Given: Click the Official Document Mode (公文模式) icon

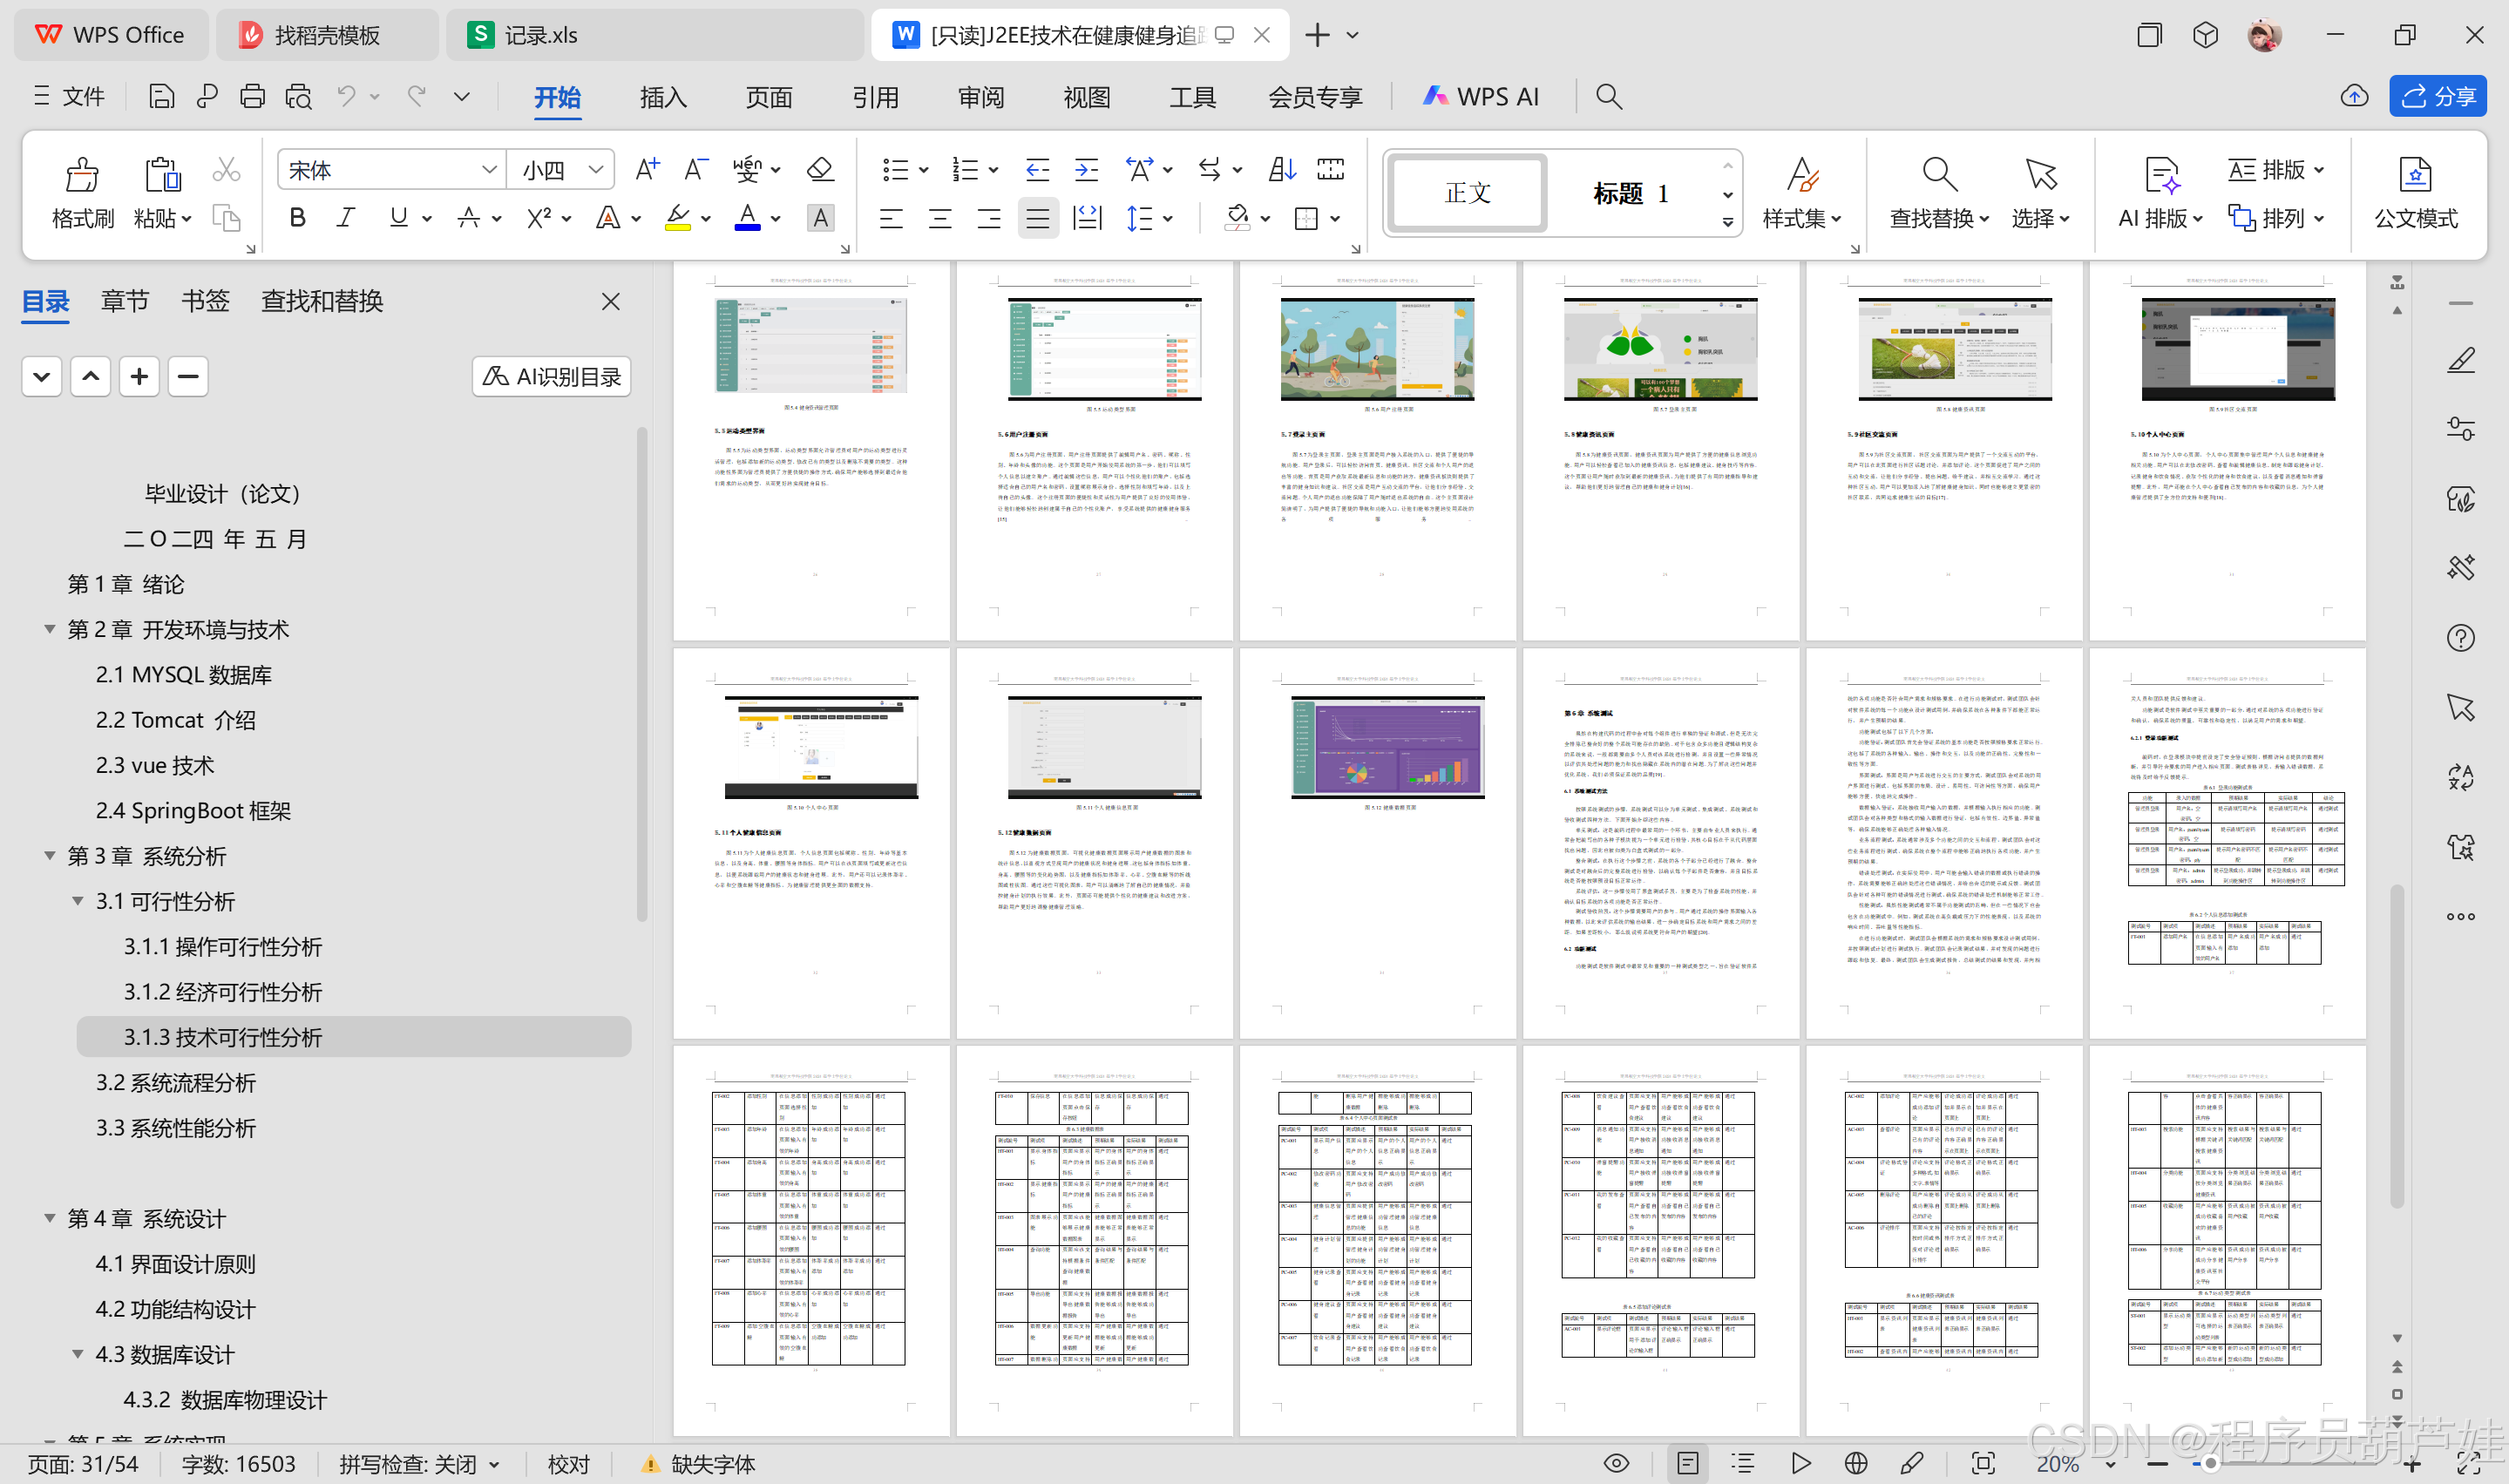Looking at the screenshot, I should pyautogui.click(x=2415, y=176).
